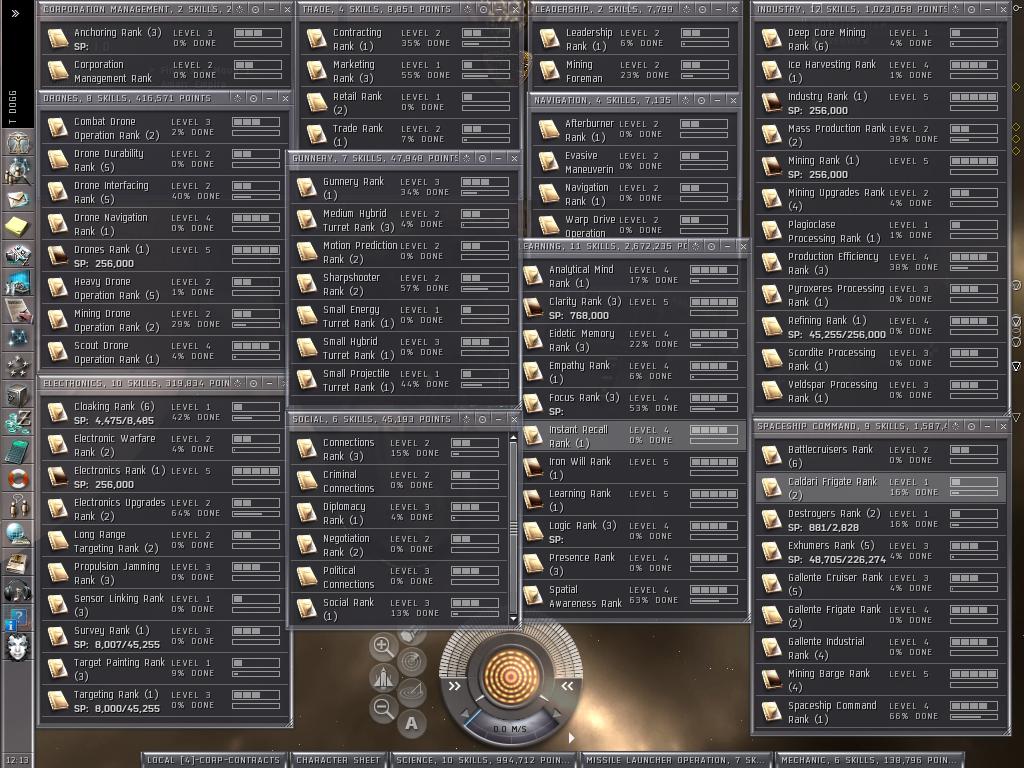Click small white triangle beside the HUD

571,737
